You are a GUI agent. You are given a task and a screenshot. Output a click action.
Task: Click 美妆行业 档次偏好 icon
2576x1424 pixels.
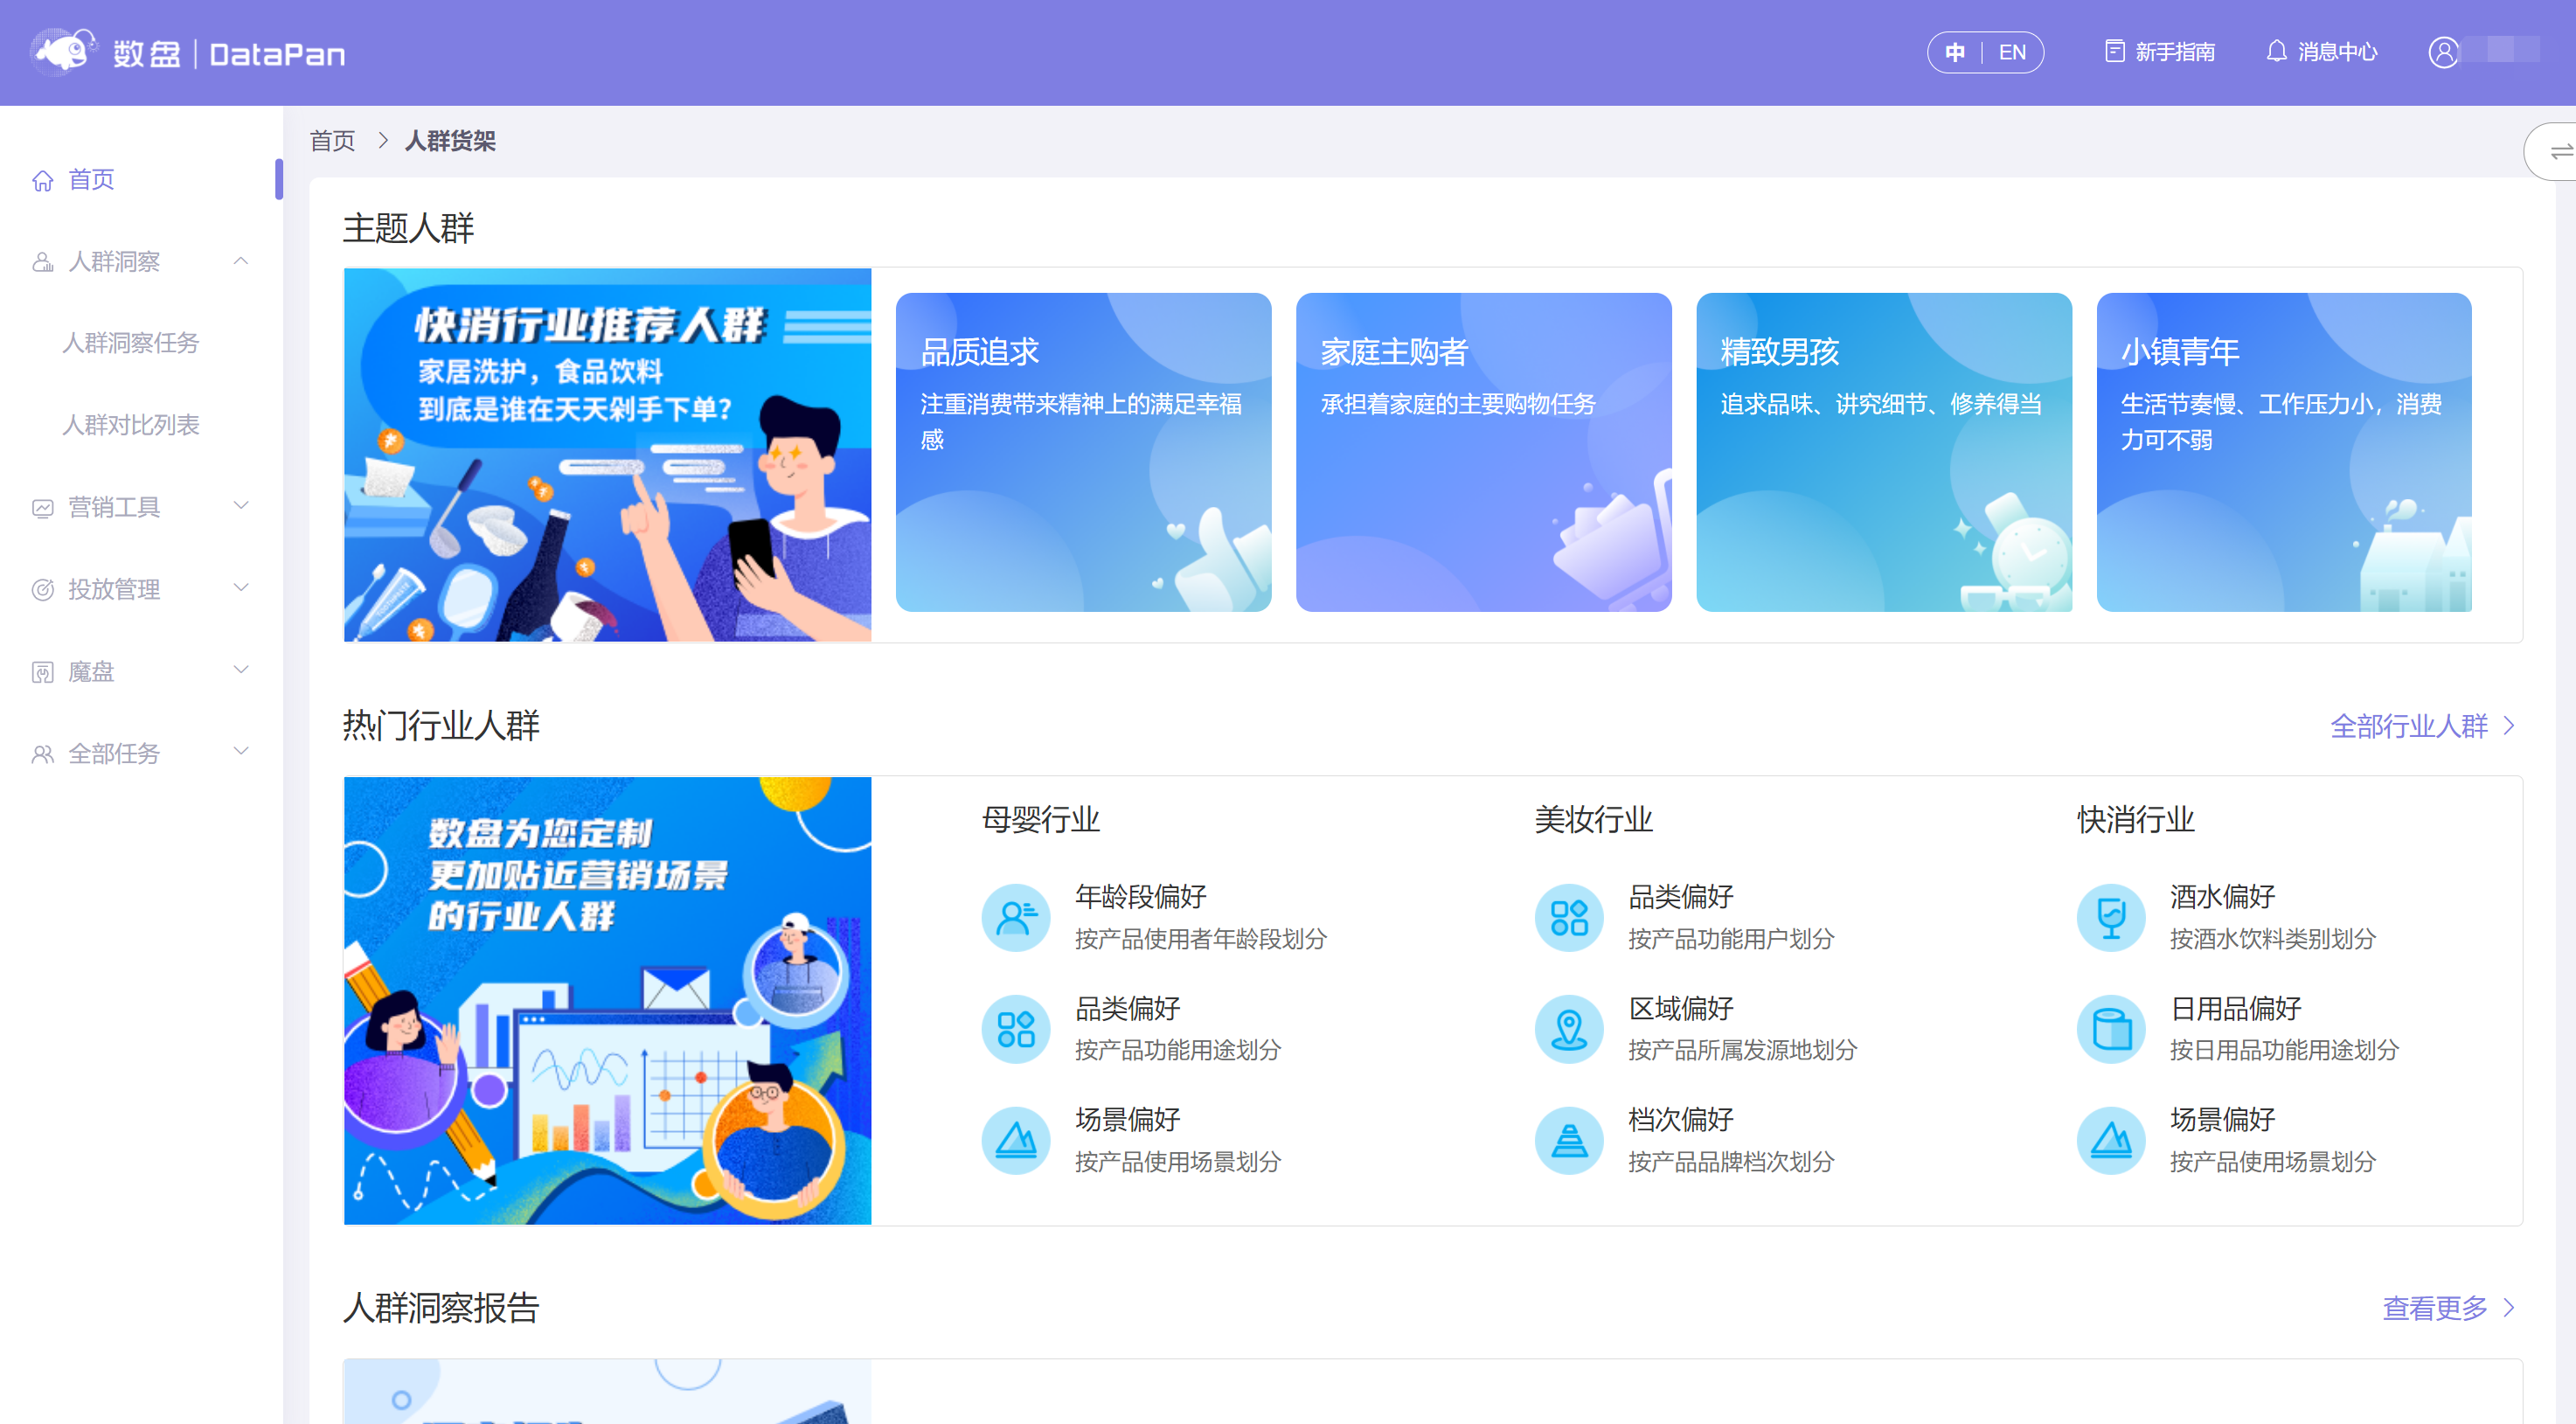click(1569, 1140)
